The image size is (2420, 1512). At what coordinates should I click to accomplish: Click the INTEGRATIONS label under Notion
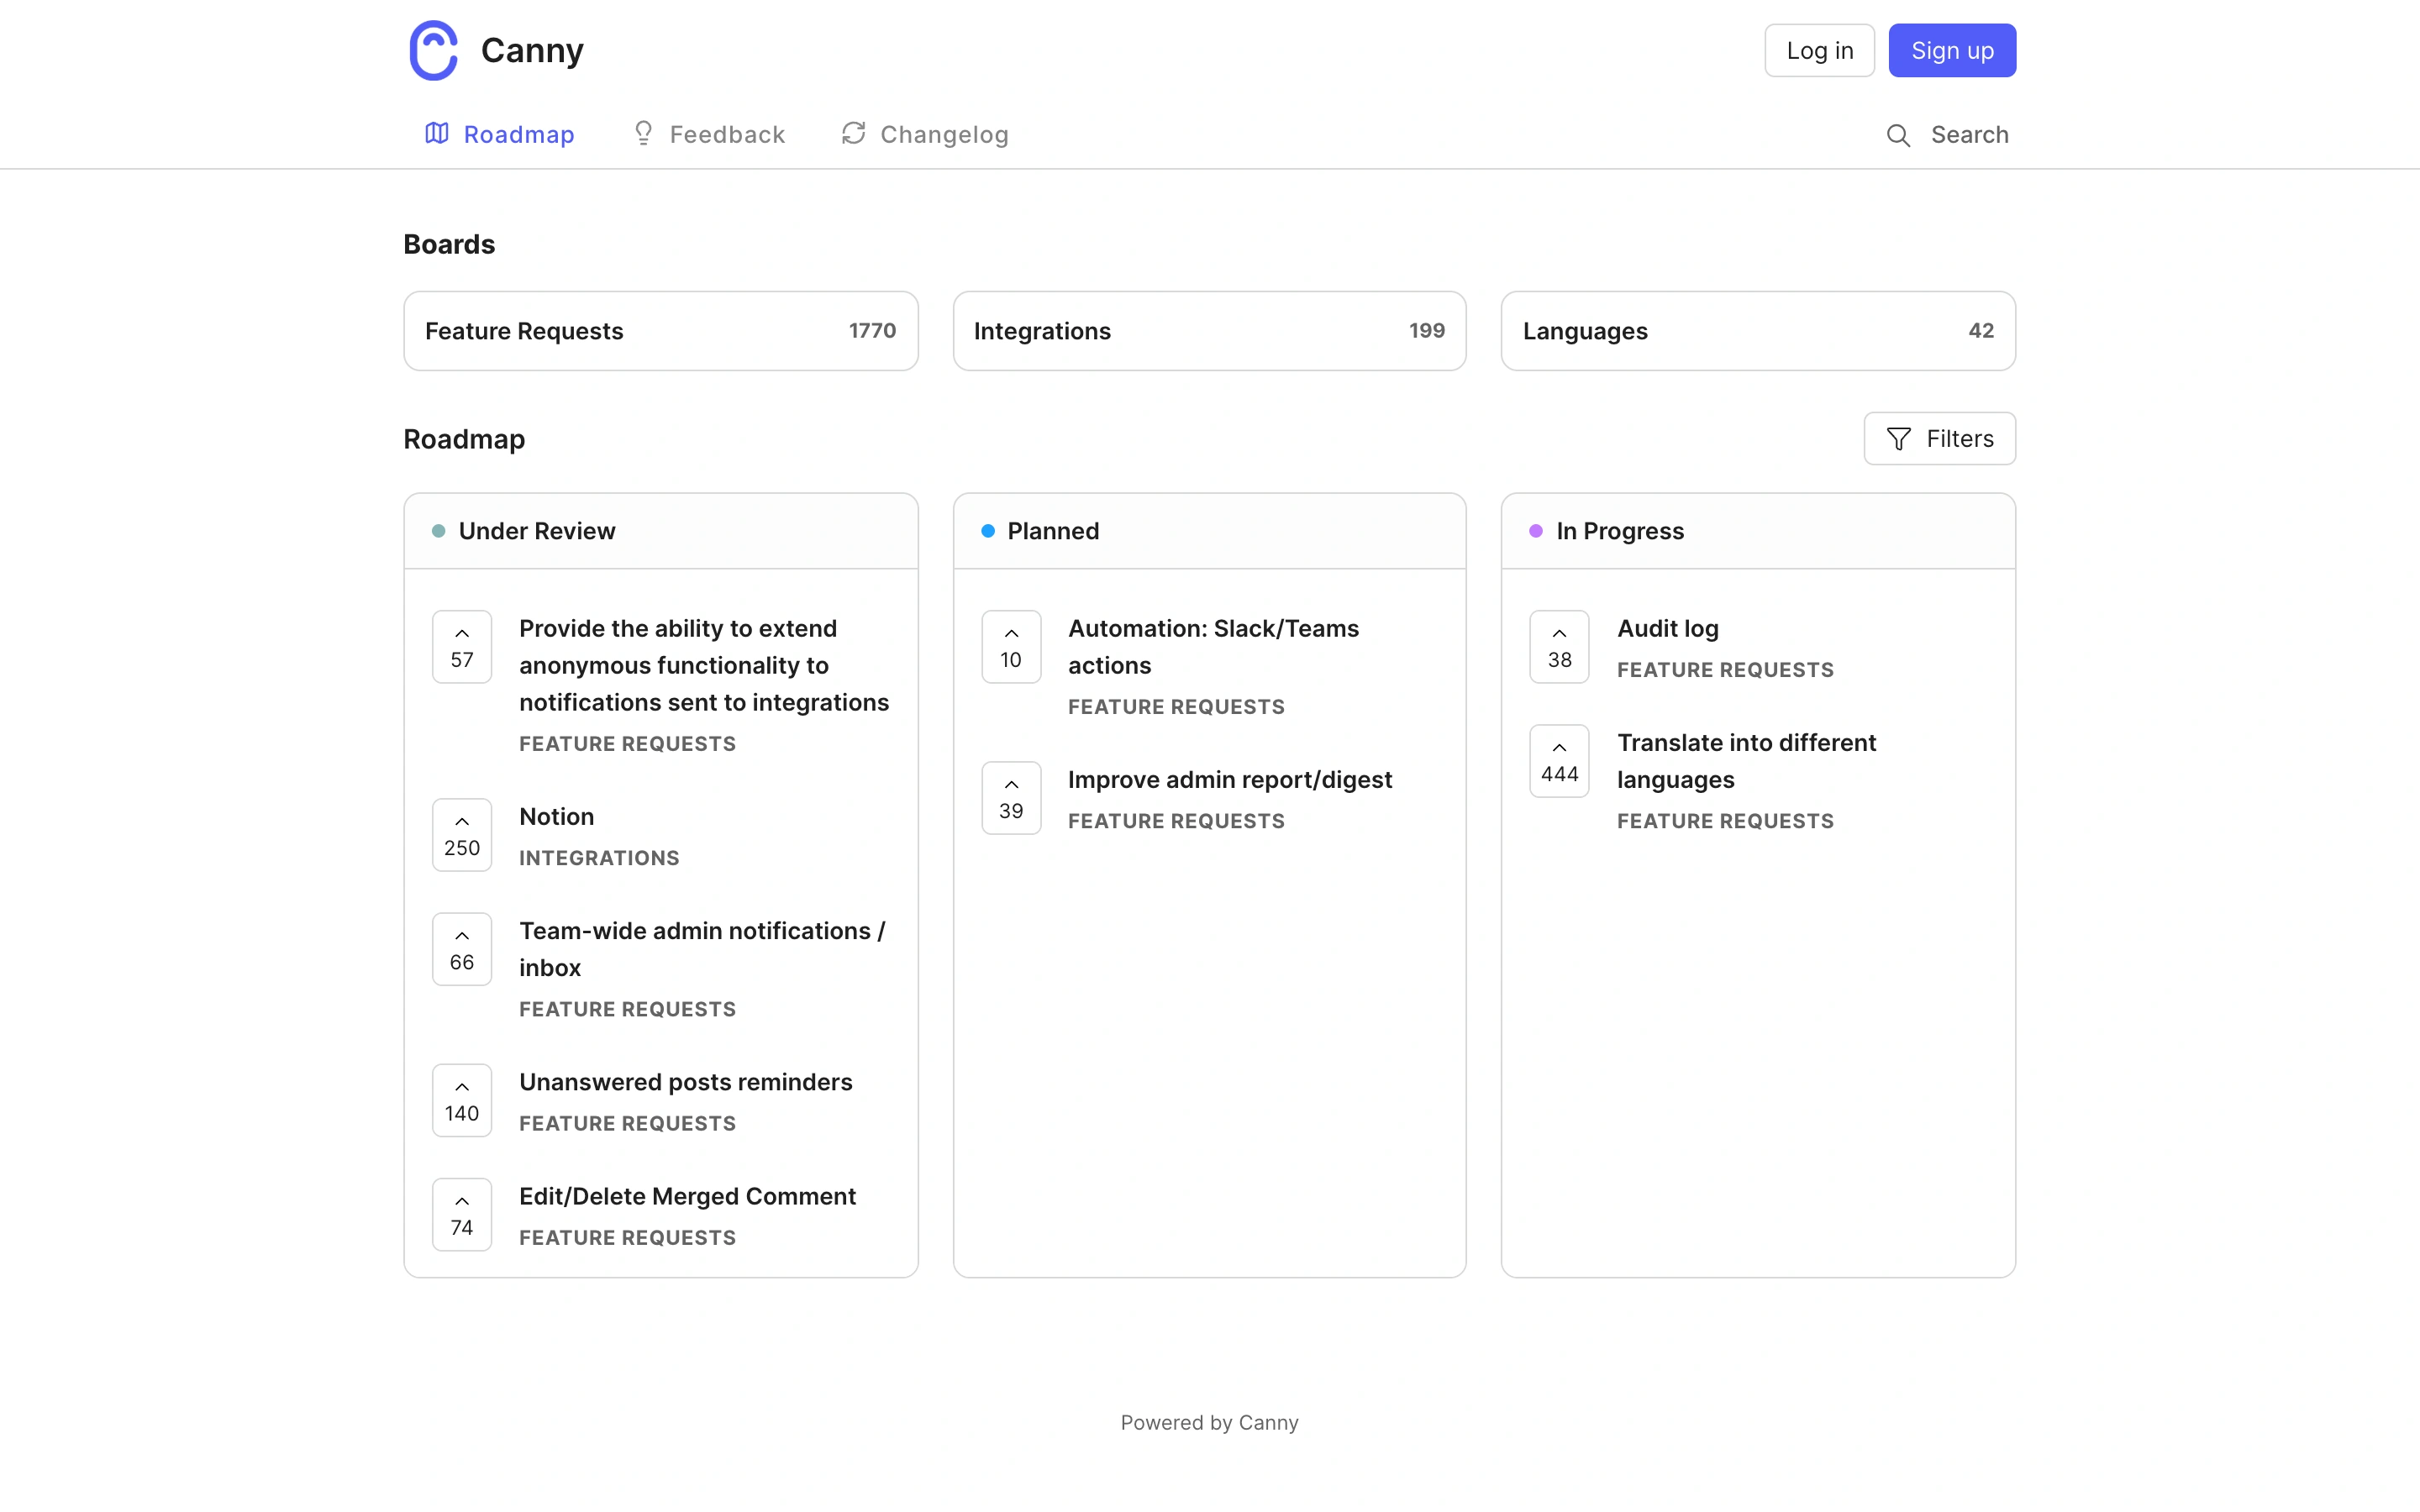coord(599,858)
